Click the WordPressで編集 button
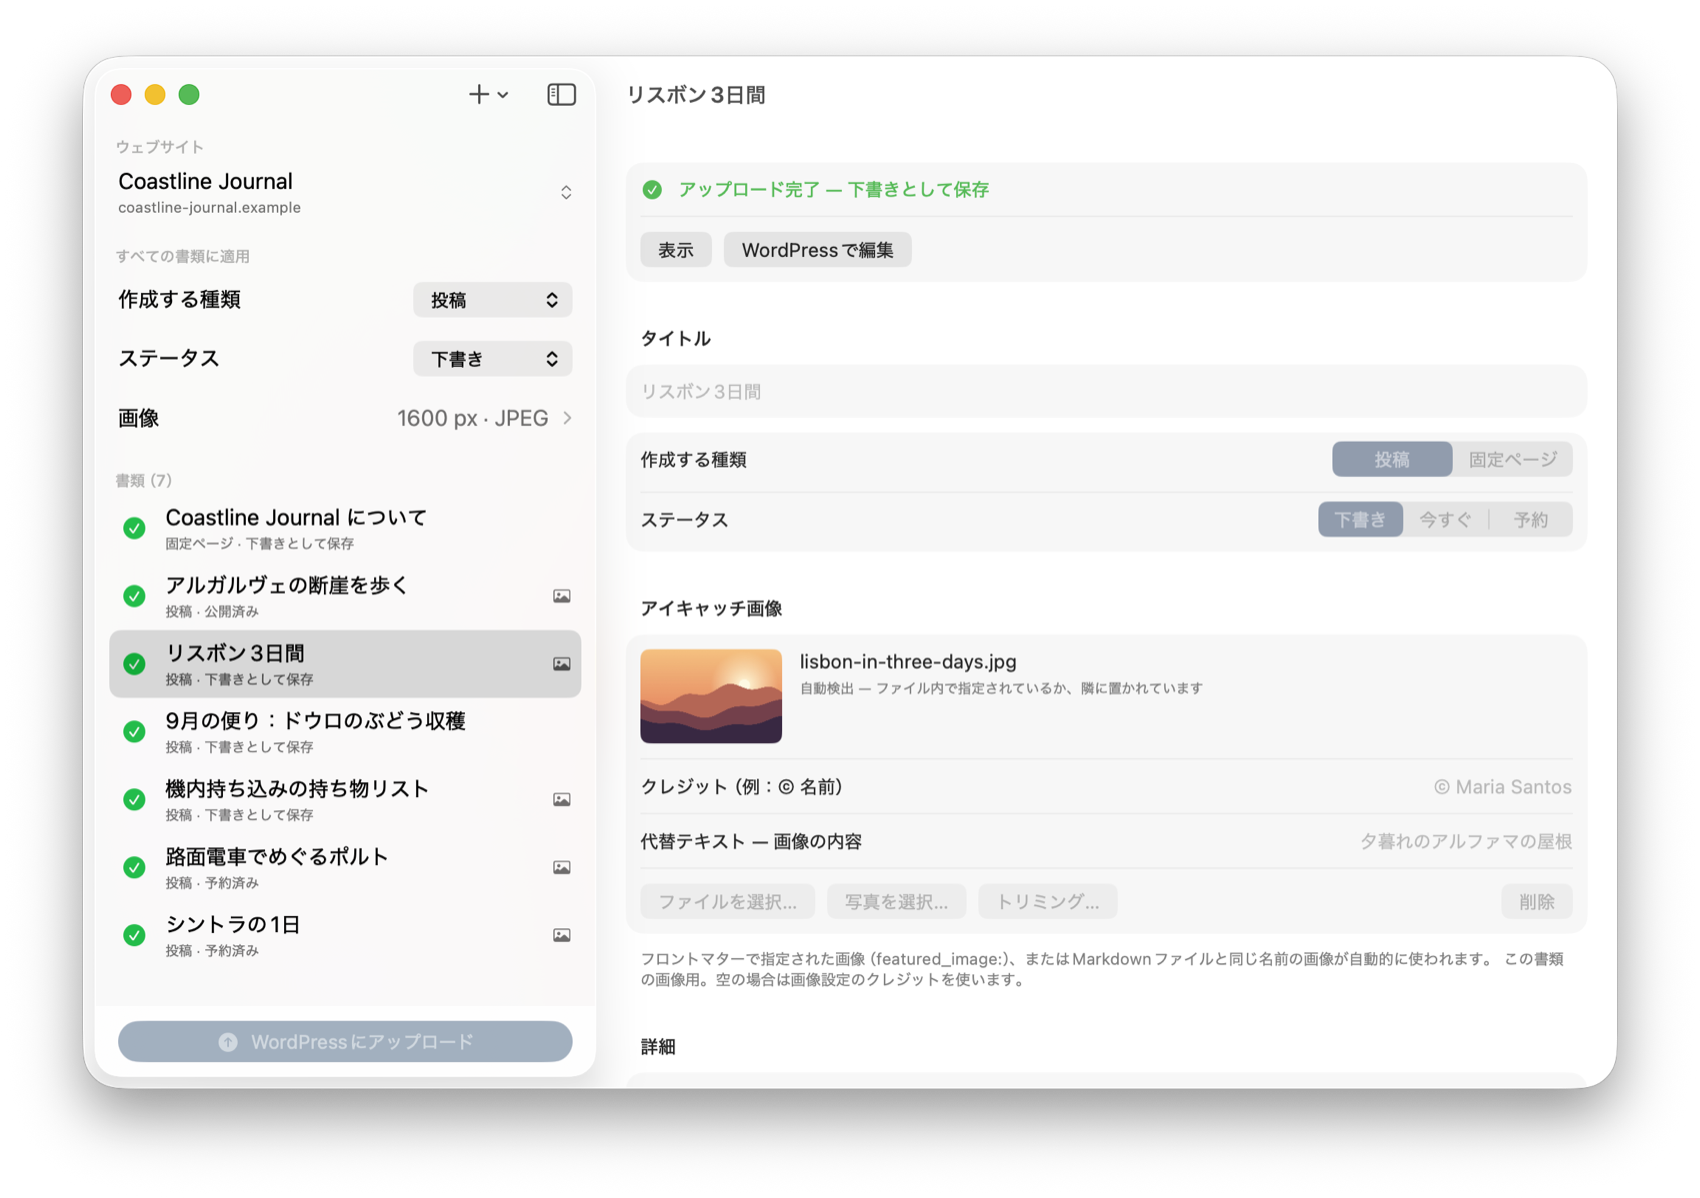Image resolution: width=1700 pixels, height=1198 pixels. coord(818,250)
